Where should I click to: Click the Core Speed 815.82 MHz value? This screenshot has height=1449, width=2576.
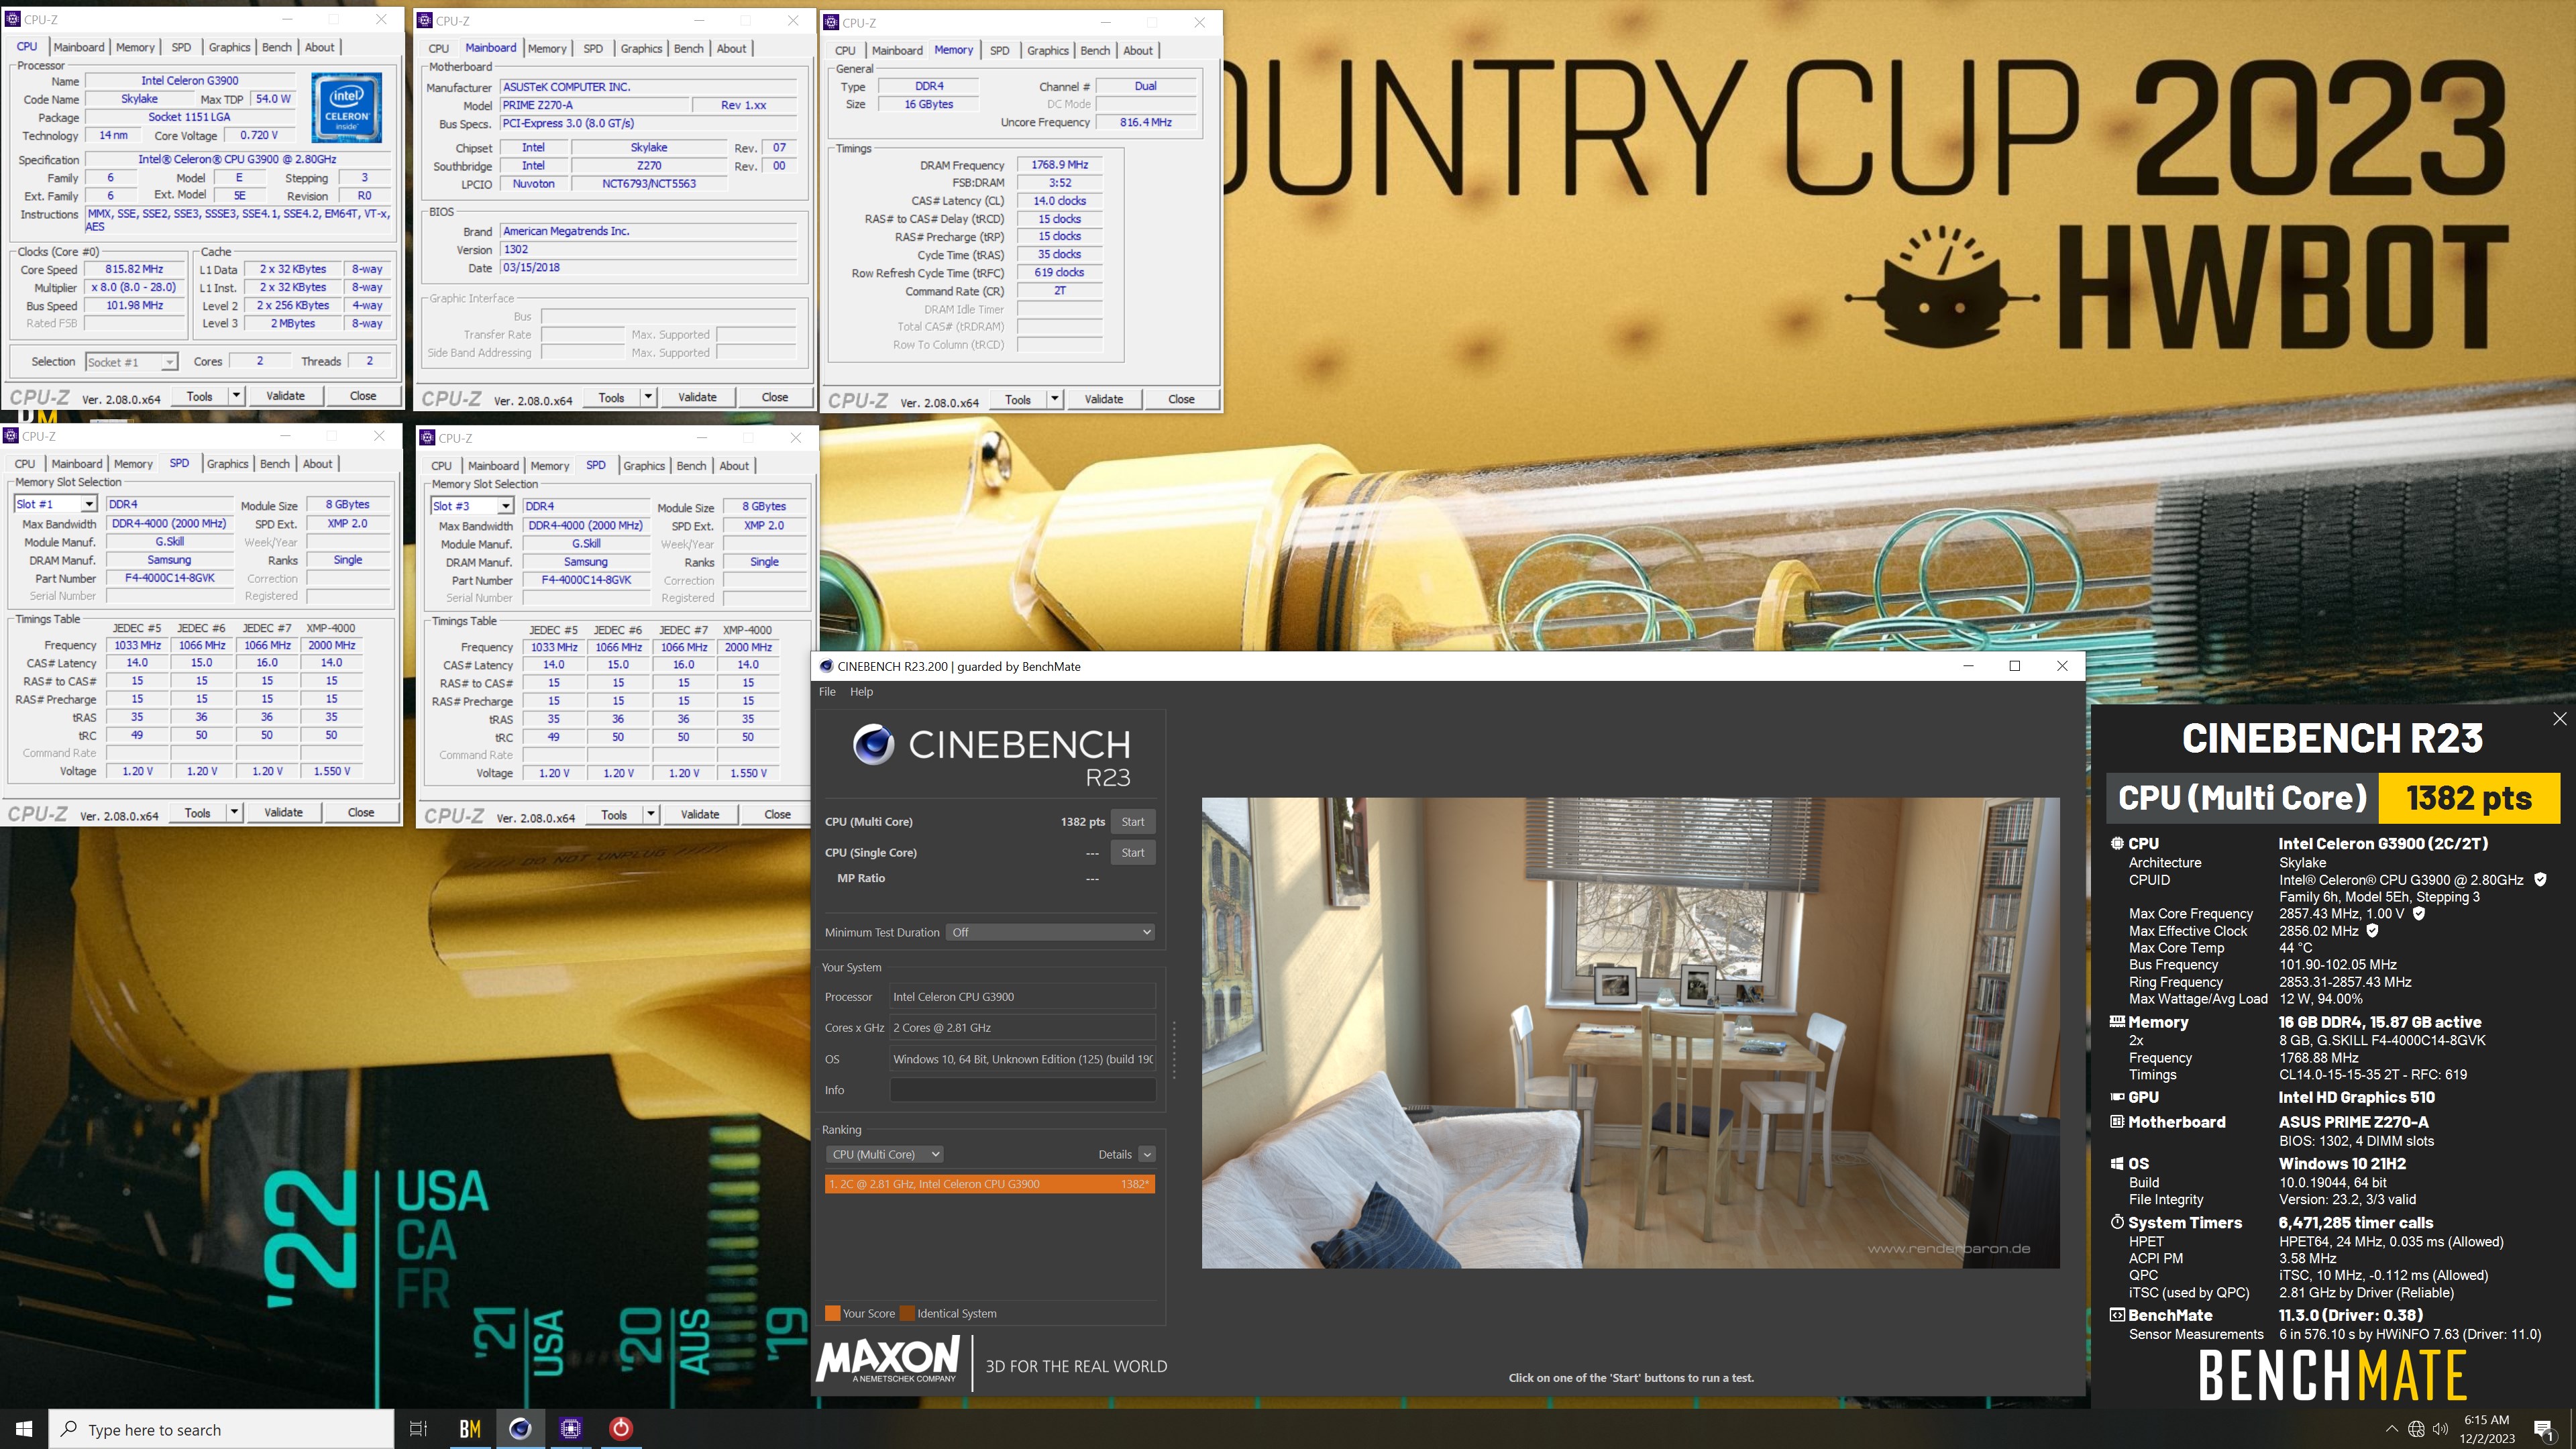[134, 270]
